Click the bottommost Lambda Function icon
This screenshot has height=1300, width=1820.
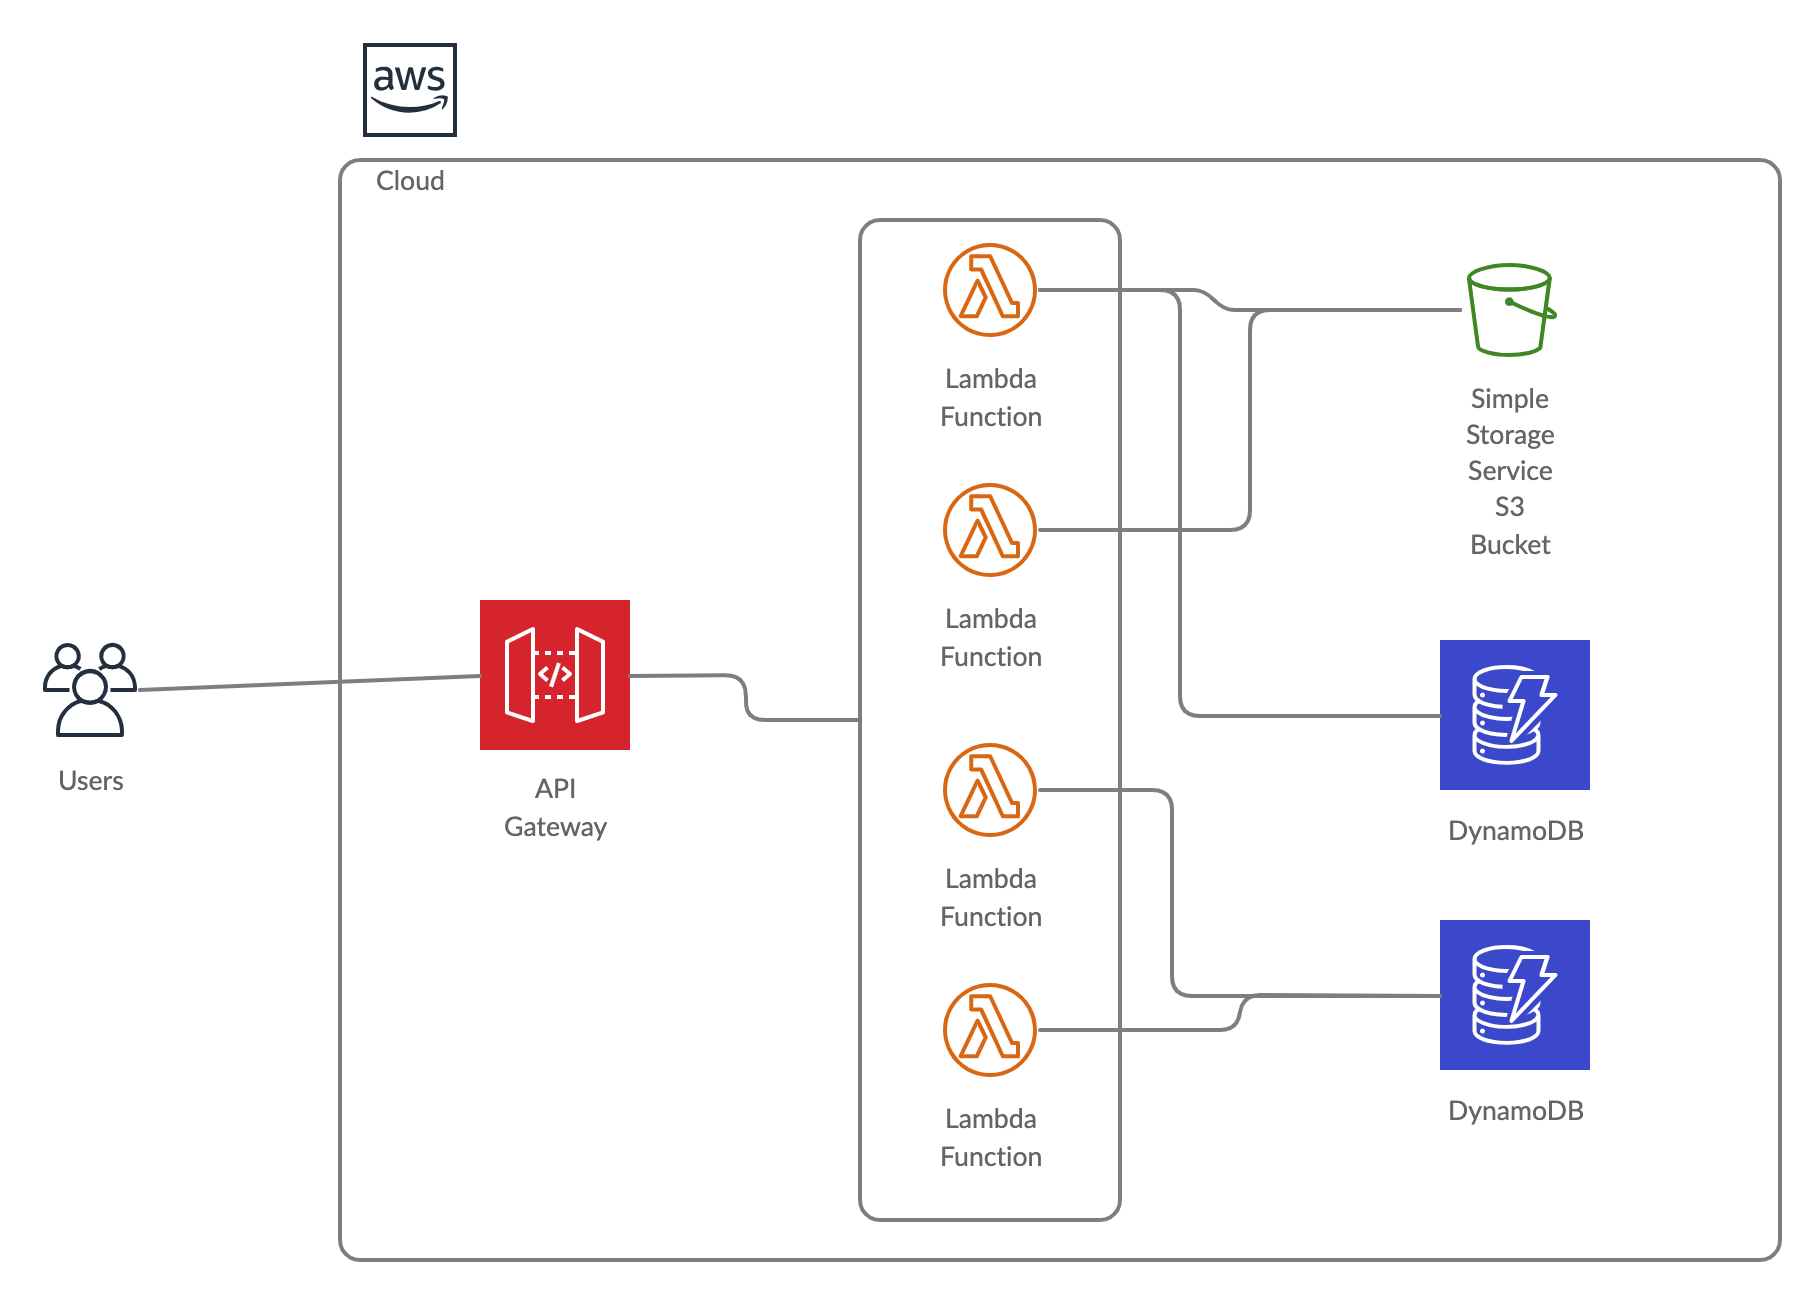click(x=990, y=1030)
